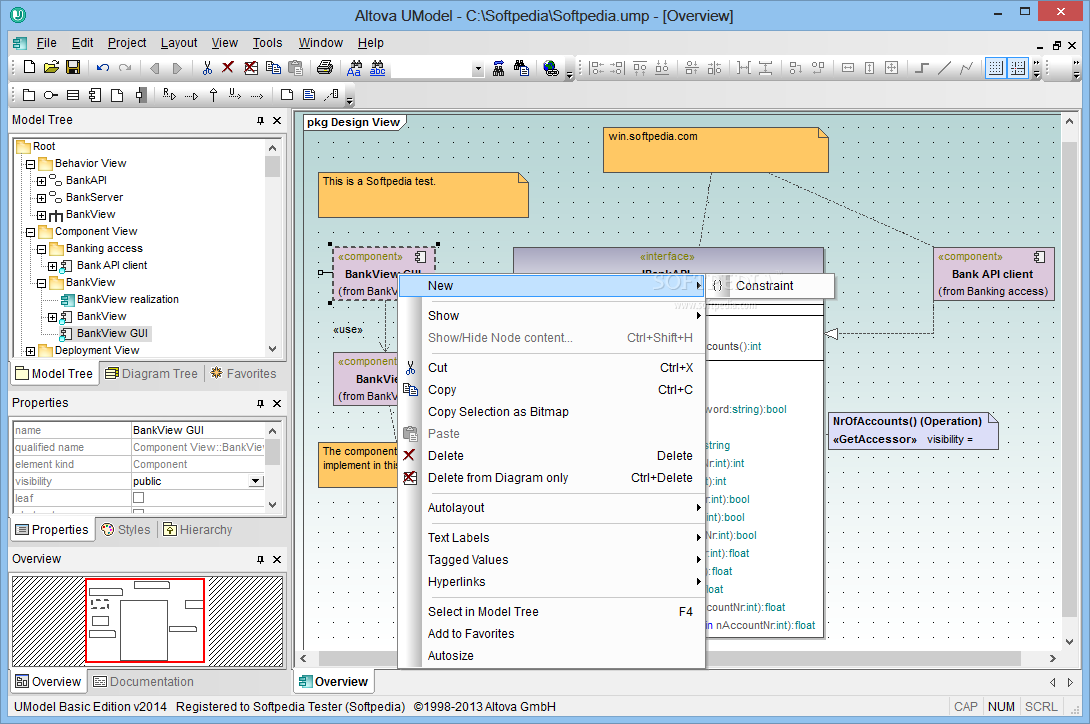Image resolution: width=1090 pixels, height=724 pixels.
Task: Add a package with the folder-shape tool
Action: [29, 95]
